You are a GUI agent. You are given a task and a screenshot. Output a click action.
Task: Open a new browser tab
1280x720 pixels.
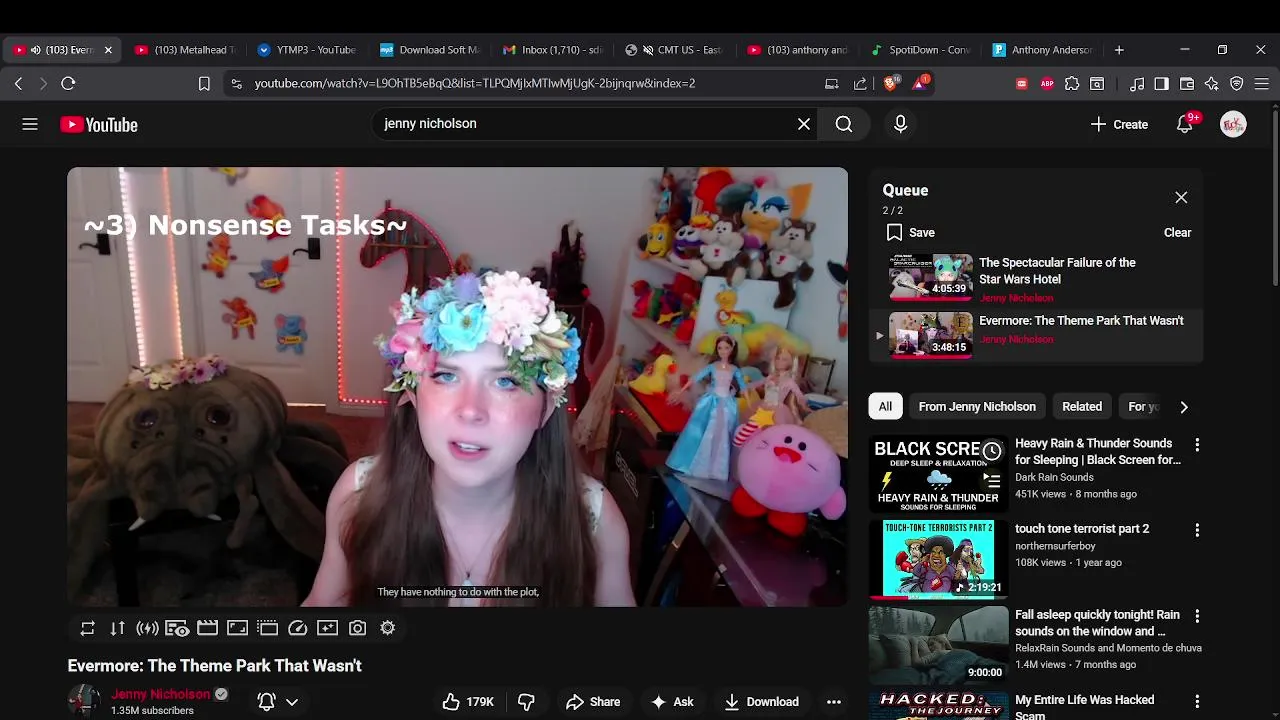1119,50
